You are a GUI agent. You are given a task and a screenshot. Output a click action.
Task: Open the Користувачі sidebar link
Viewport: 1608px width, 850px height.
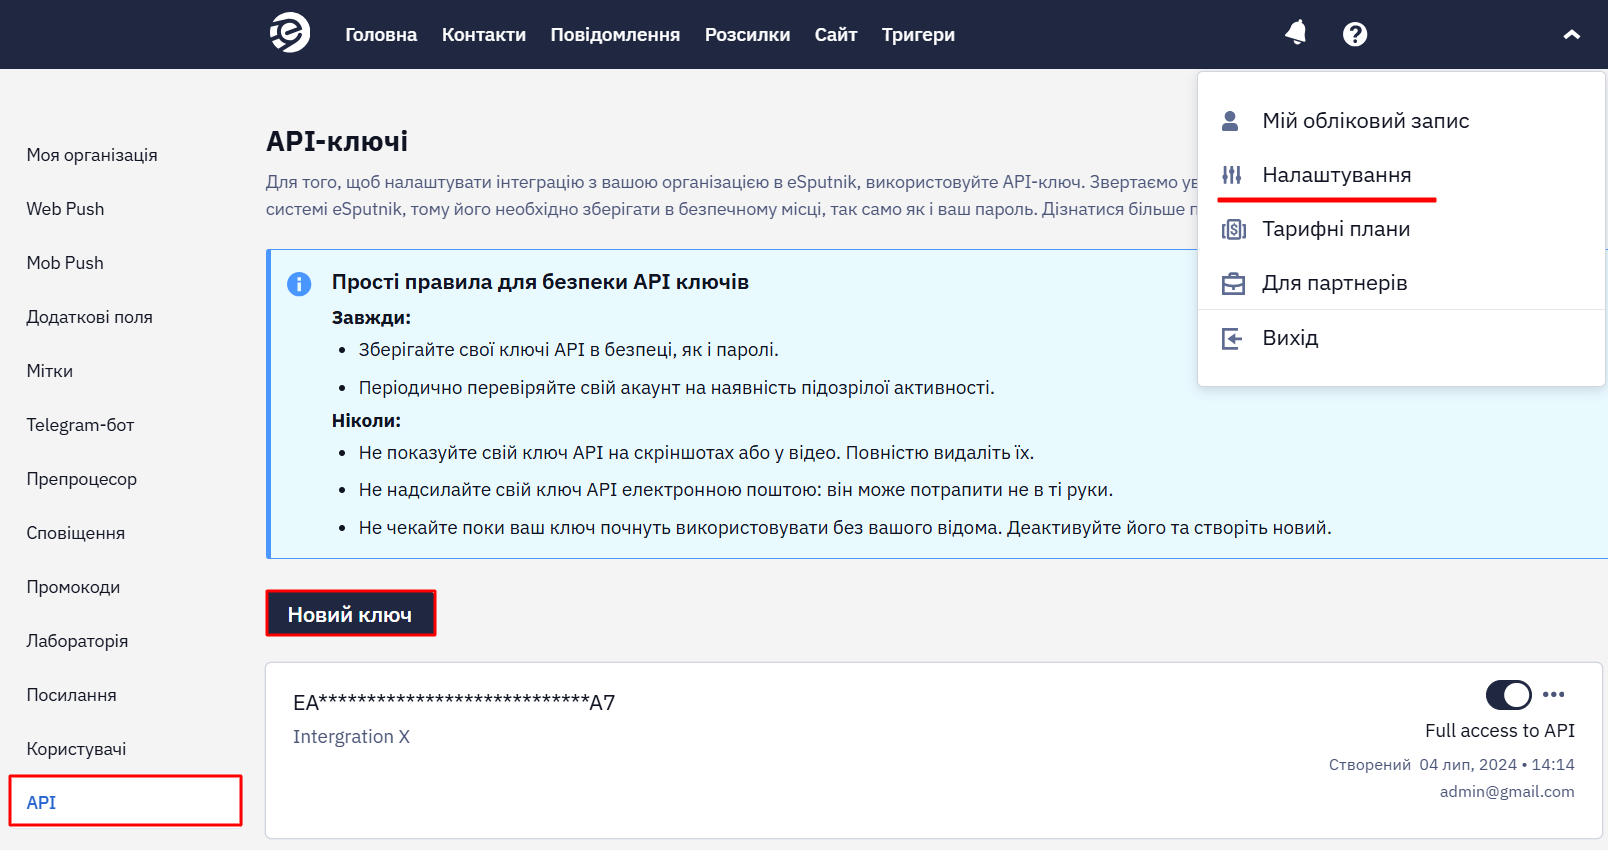pos(76,749)
